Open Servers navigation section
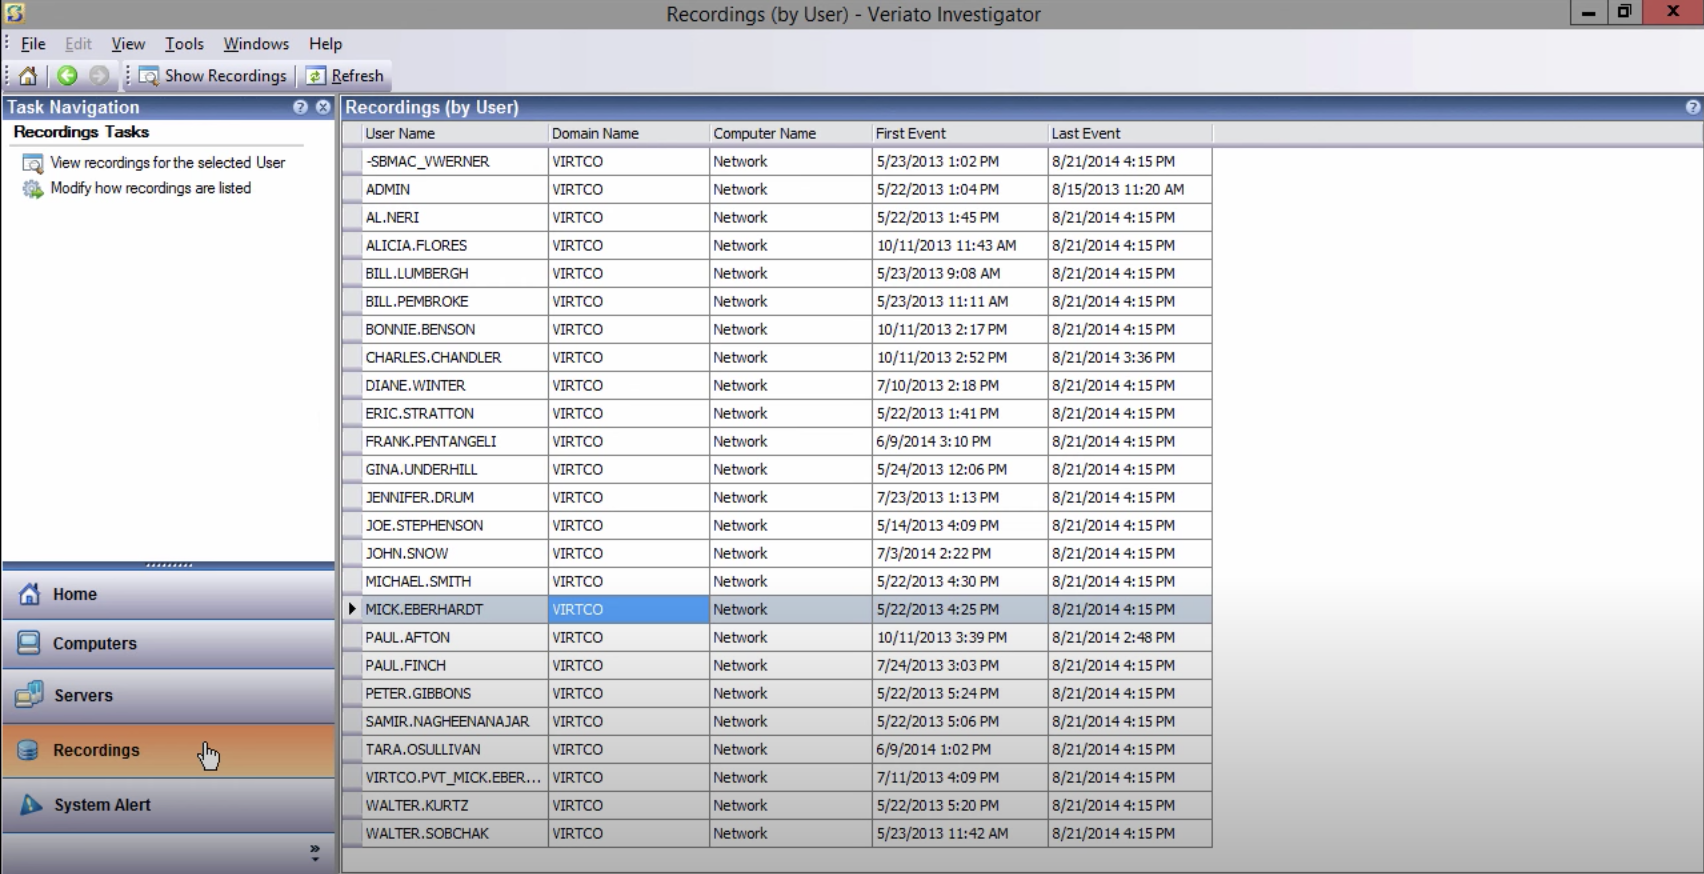 click(x=168, y=696)
